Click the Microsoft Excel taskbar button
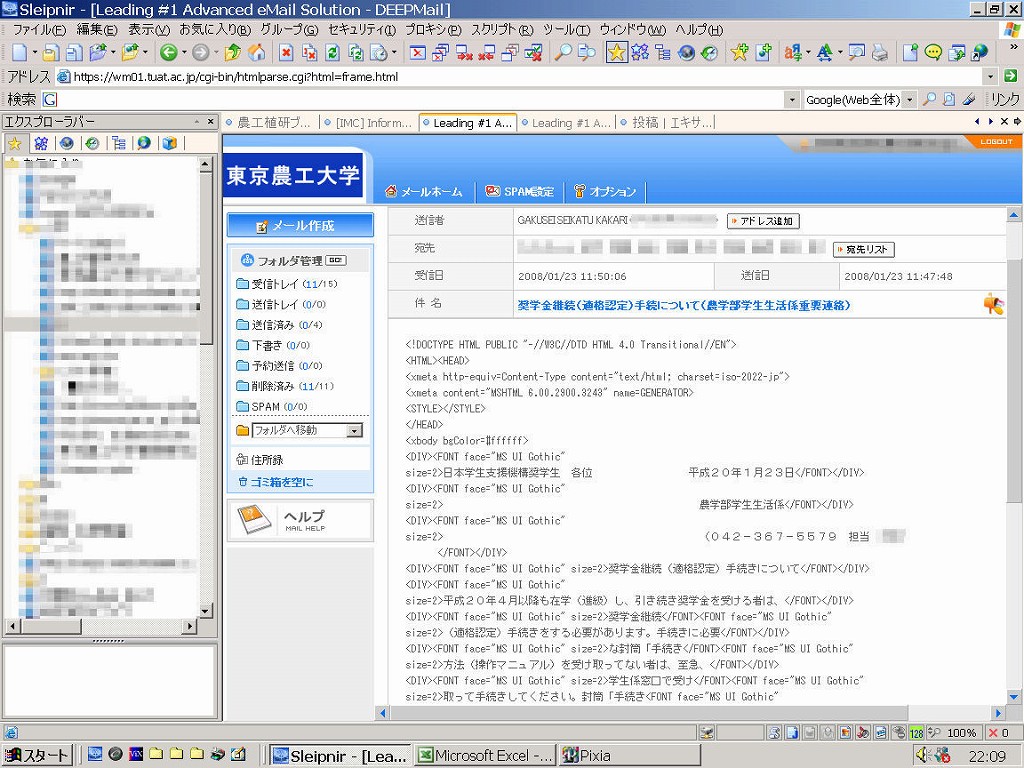1024x768 pixels. tap(485, 756)
